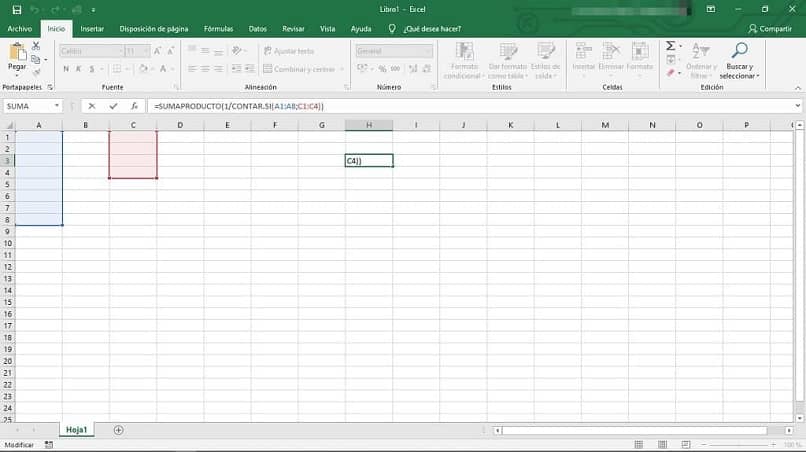Click the Ribbon Display Options icon
Viewport: 806px width, 452px height.
tap(710, 9)
